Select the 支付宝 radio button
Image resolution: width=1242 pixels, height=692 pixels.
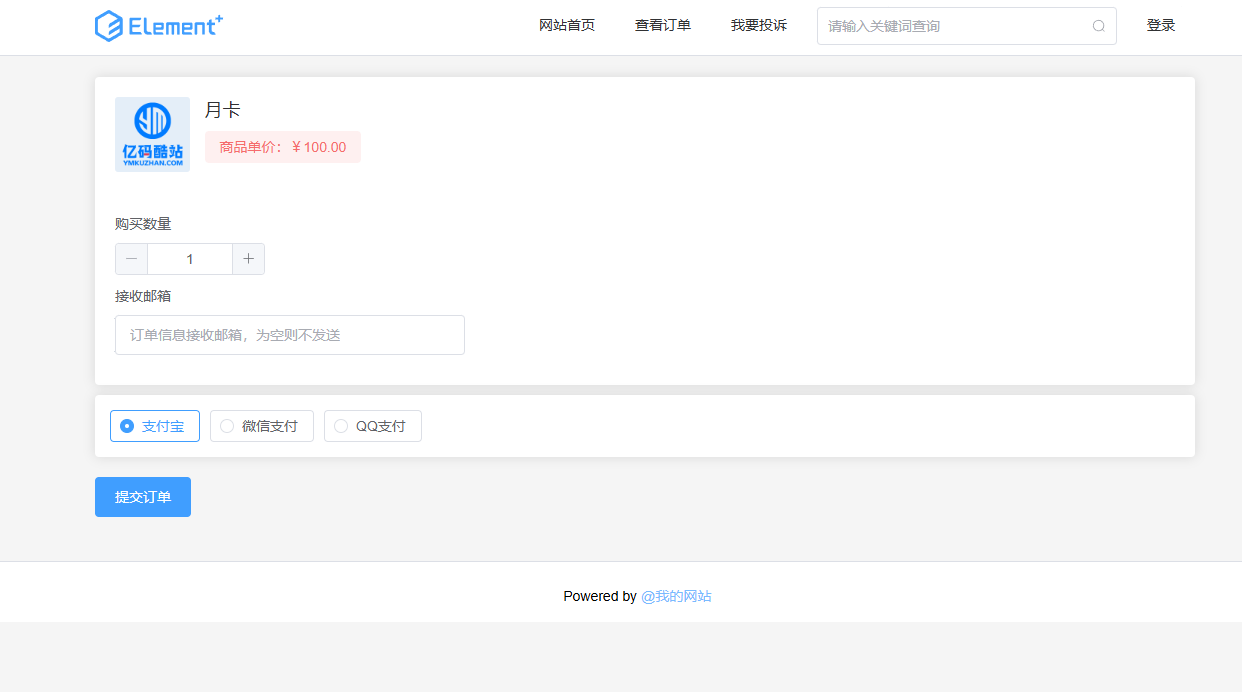click(127, 425)
